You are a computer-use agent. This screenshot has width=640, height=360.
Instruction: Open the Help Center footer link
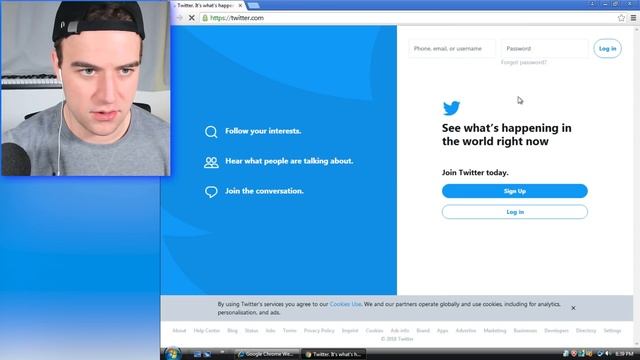click(x=207, y=331)
